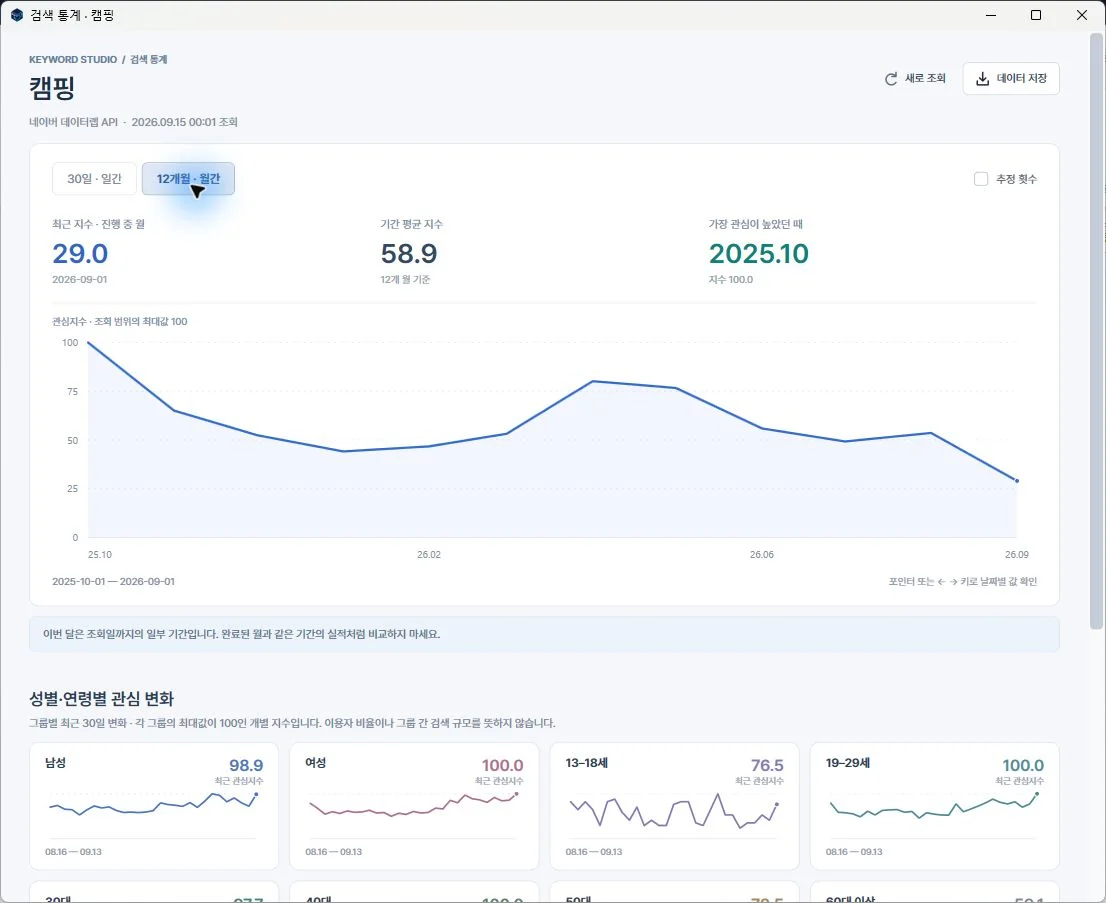Click the 데이터 저장 button label
This screenshot has width=1106, height=903.
click(1022, 78)
